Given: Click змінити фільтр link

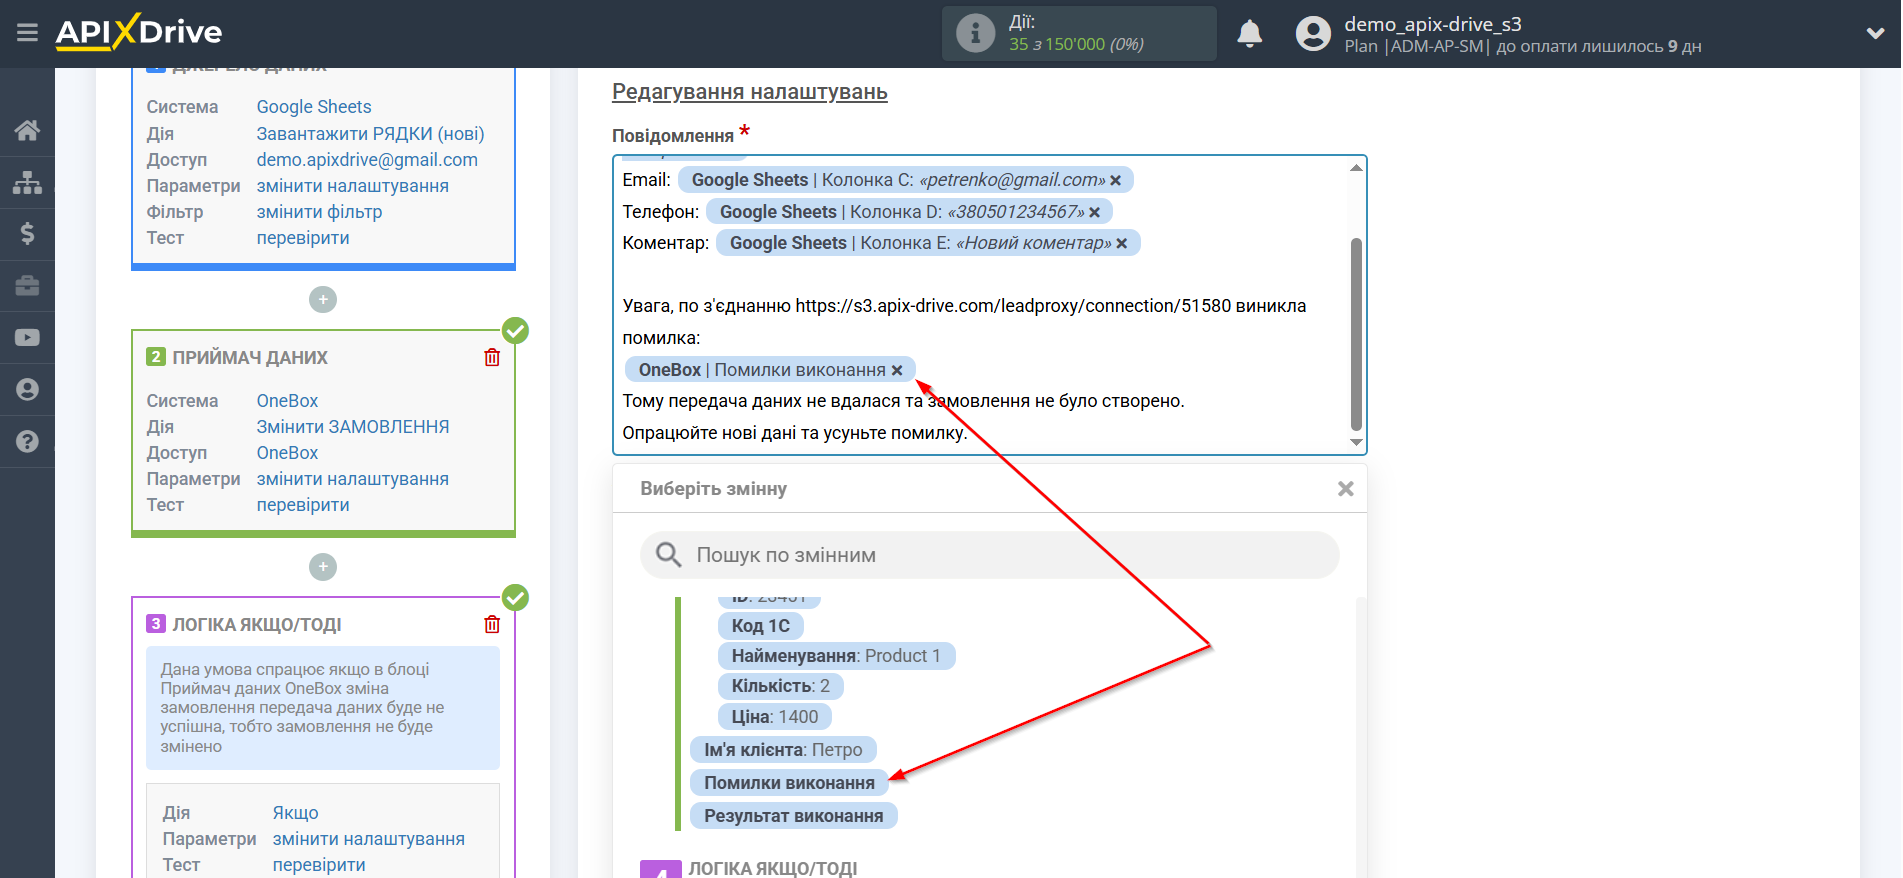Looking at the screenshot, I should point(319,212).
